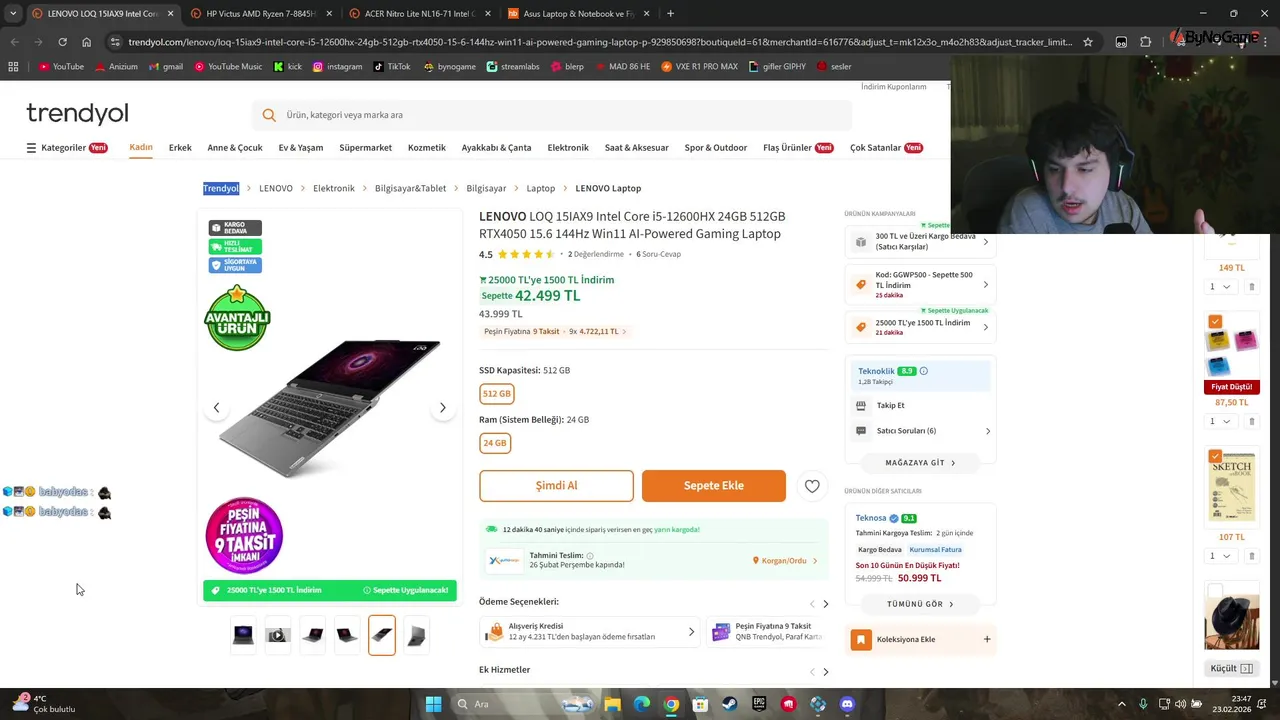Viewport: 1280px width, 720px height.
Task: Click the orange search magnifier icon
Action: 269,115
